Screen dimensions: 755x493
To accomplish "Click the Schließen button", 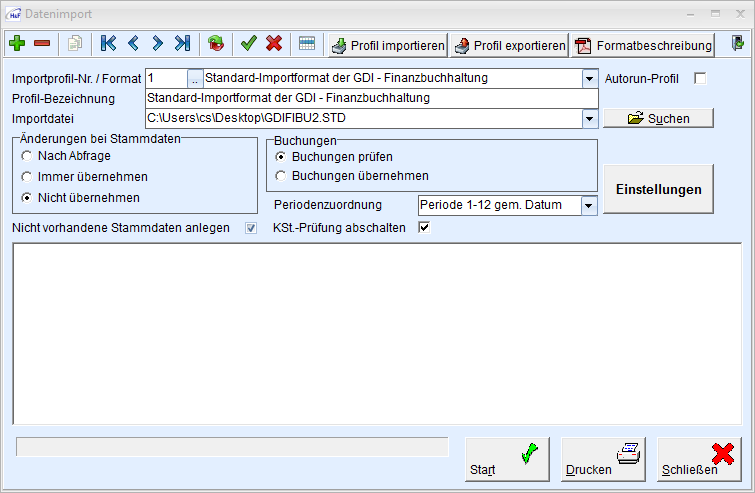I will tap(699, 459).
